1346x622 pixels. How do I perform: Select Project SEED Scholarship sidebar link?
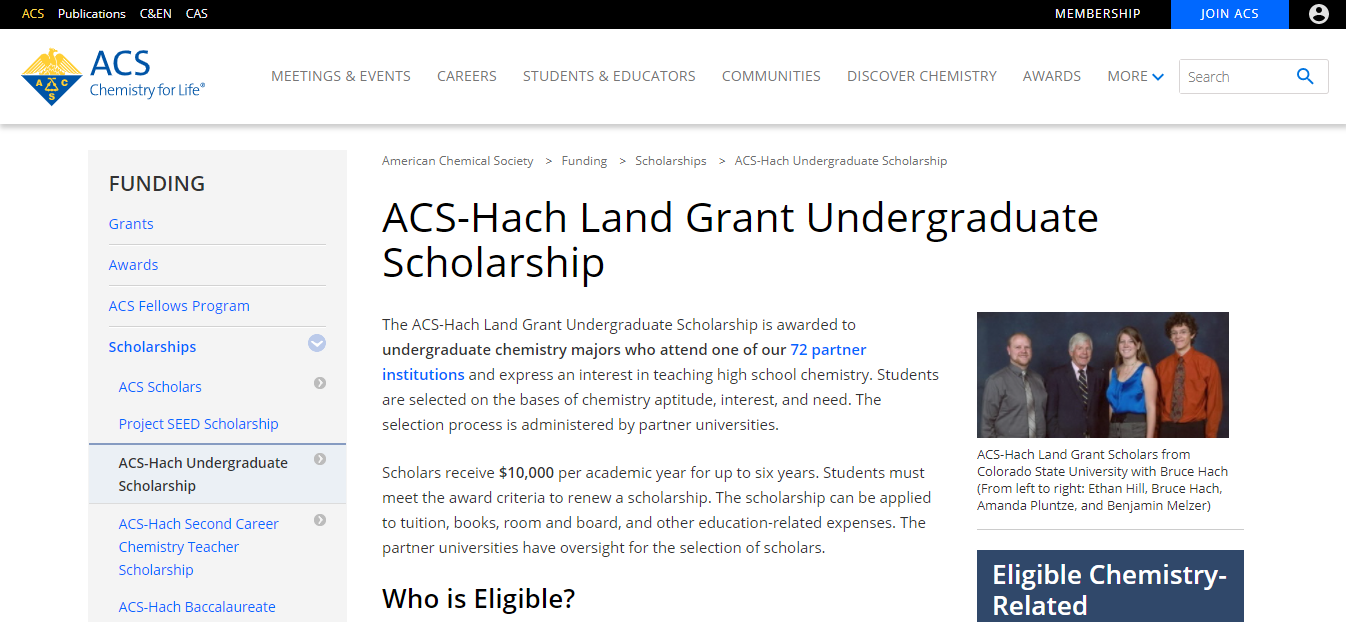[x=198, y=424]
